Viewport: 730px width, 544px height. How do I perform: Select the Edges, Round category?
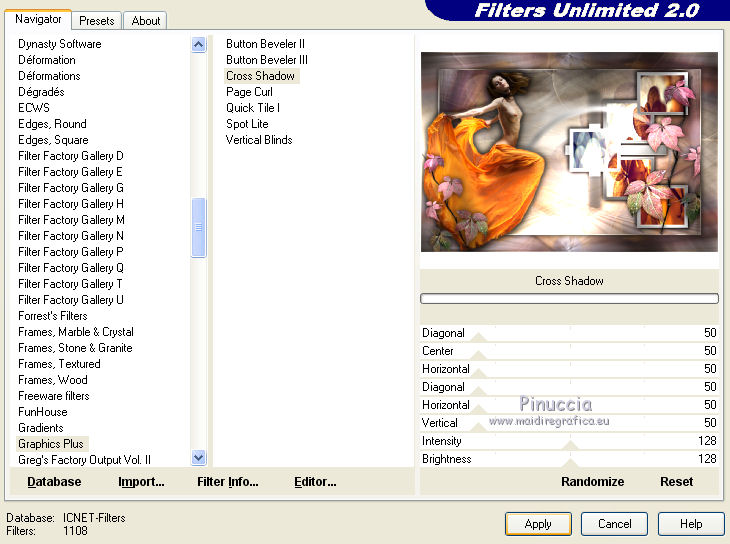52,124
